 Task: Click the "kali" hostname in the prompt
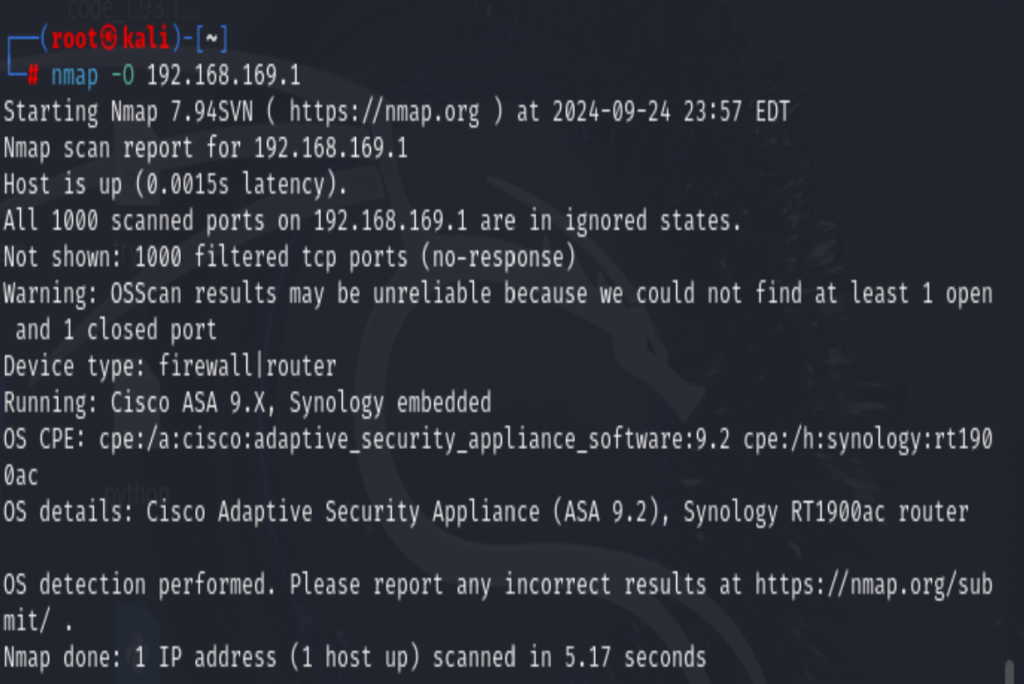coord(146,40)
